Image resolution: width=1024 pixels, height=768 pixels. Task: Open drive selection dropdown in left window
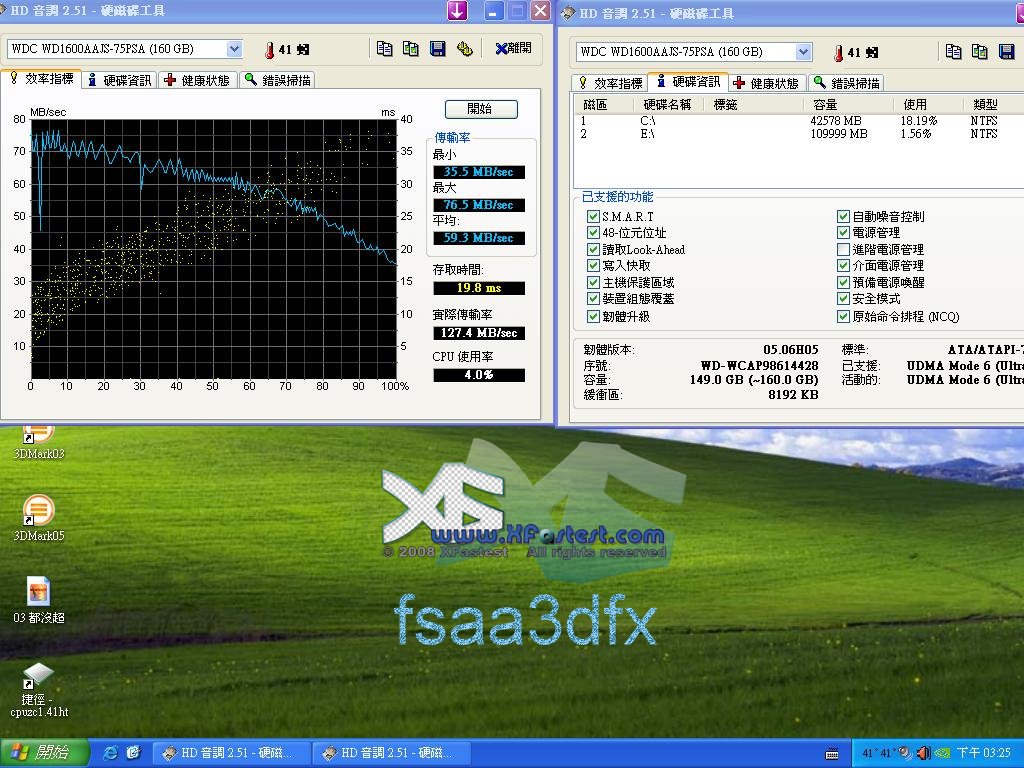[234, 49]
